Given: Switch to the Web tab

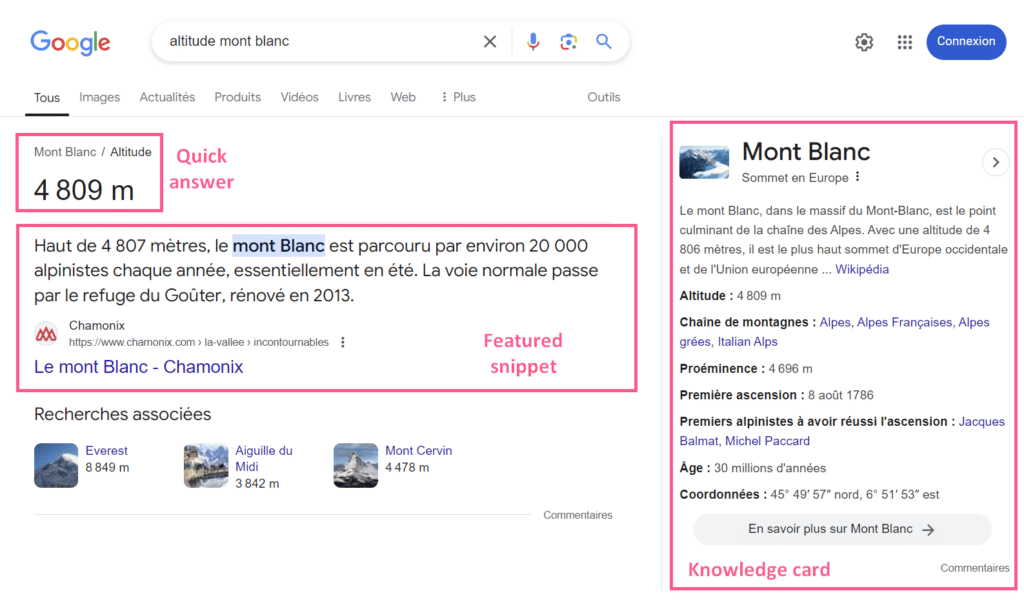Looking at the screenshot, I should pos(403,97).
